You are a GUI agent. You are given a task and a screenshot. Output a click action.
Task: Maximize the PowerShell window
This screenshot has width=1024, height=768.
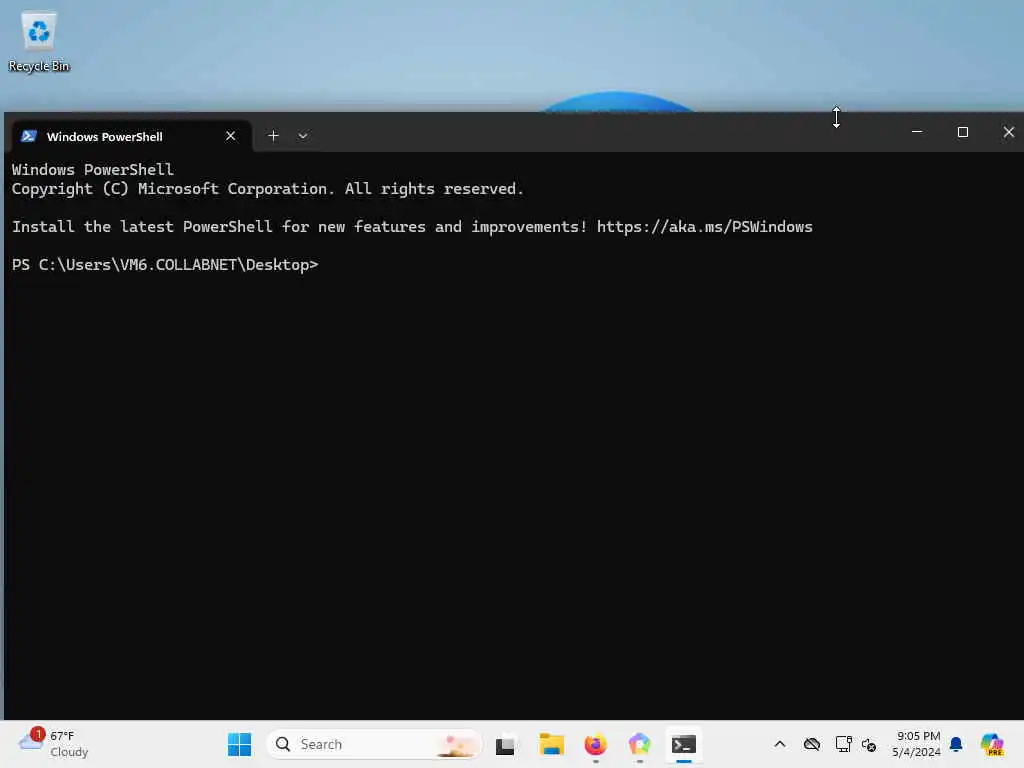963,132
